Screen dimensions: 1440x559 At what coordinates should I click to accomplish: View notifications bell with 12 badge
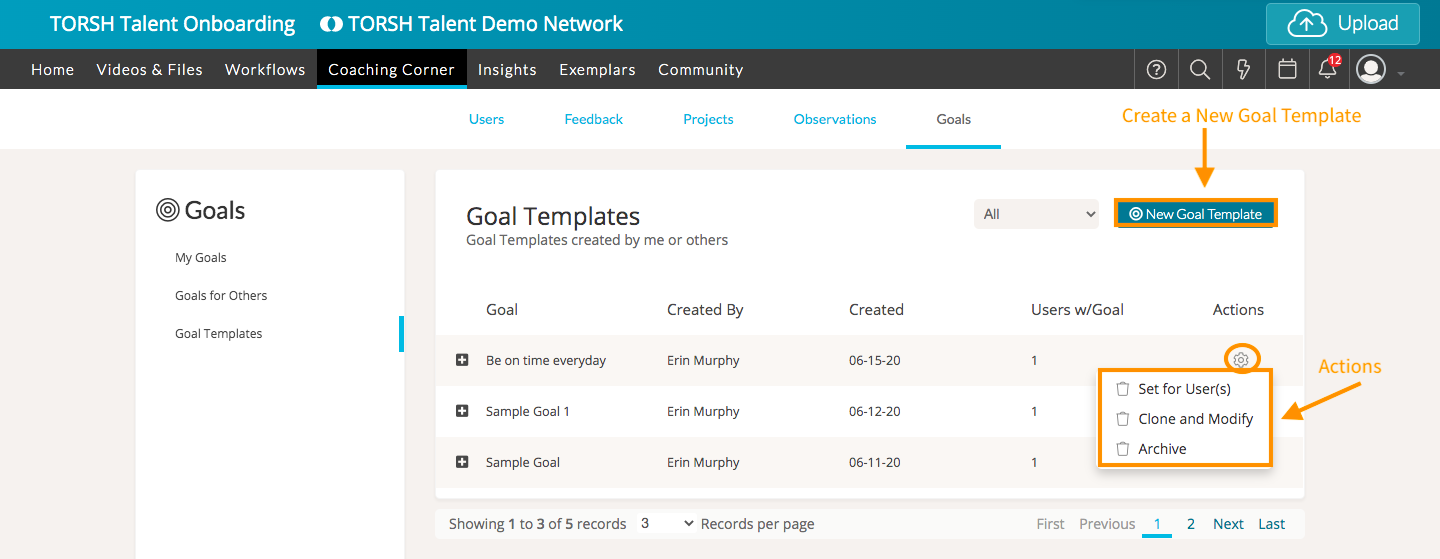pos(1328,69)
